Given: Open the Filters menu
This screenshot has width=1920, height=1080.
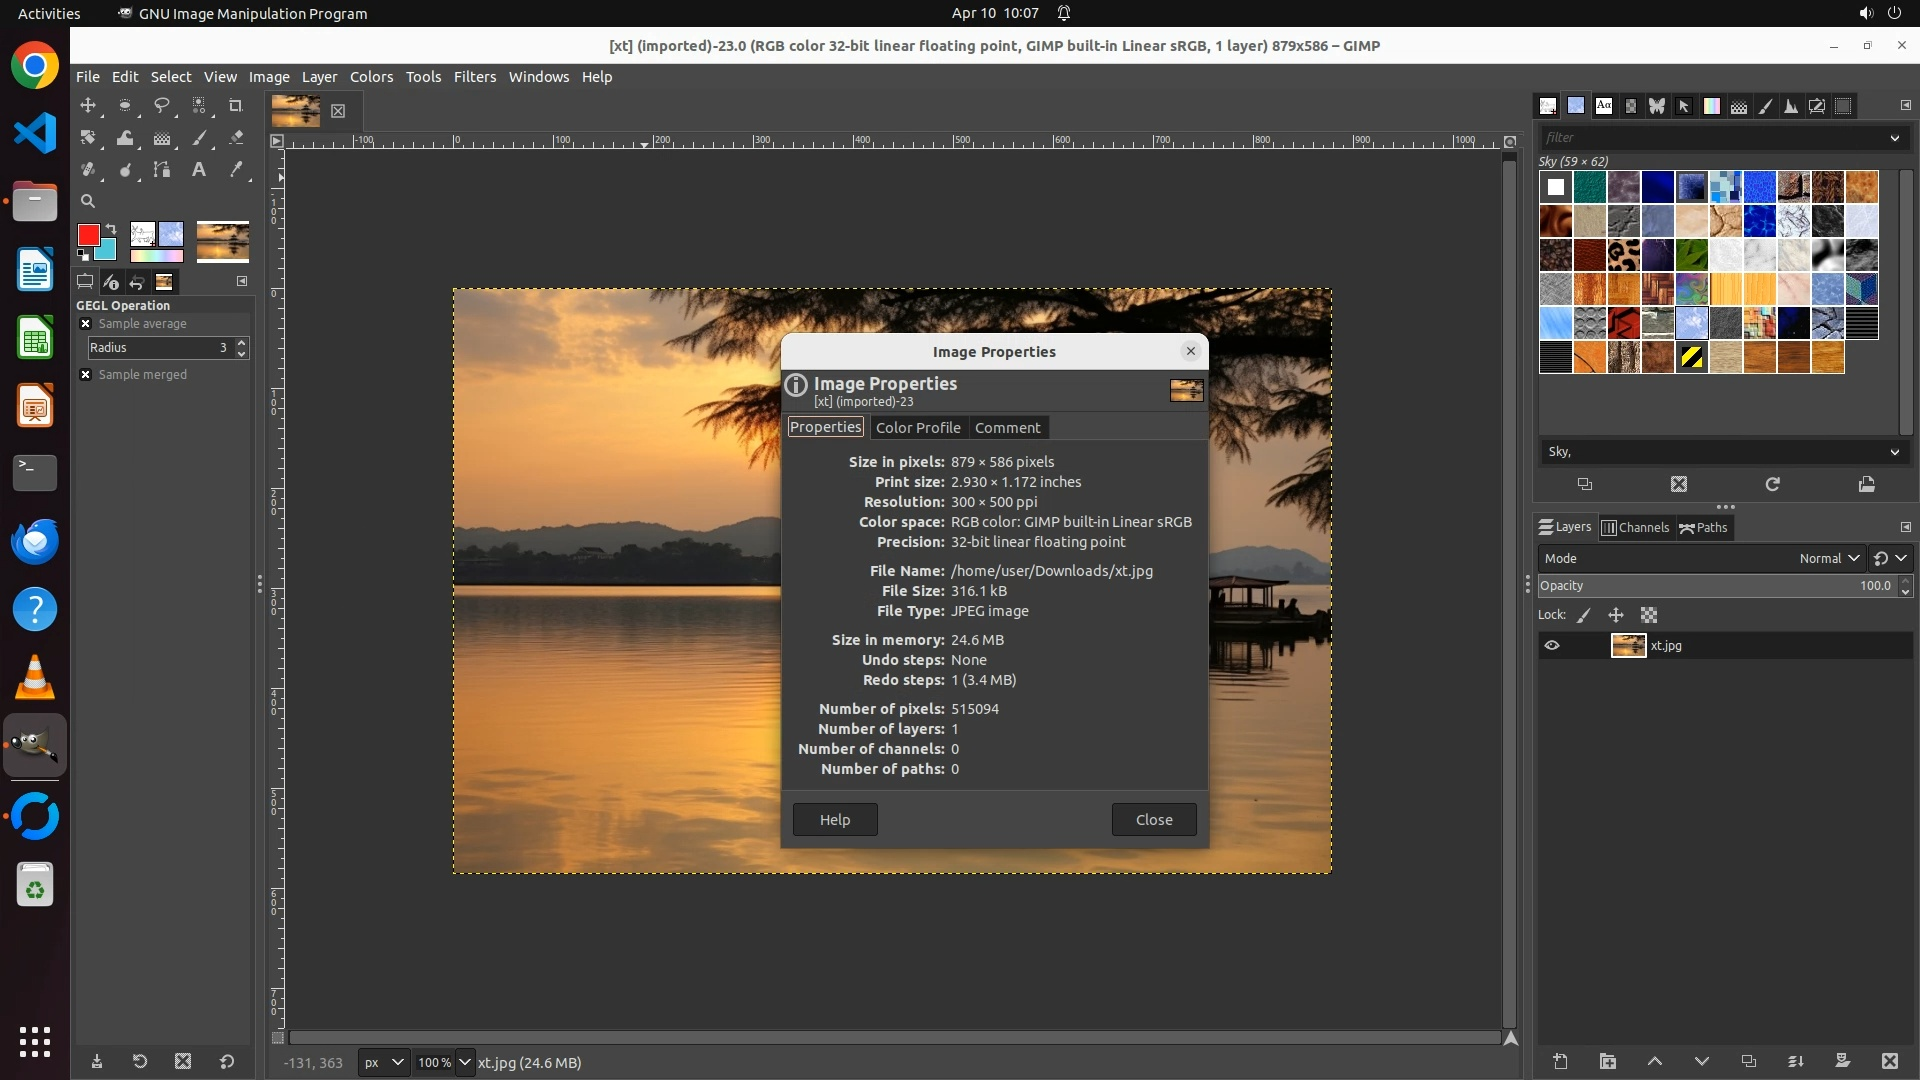Looking at the screenshot, I should 474,77.
